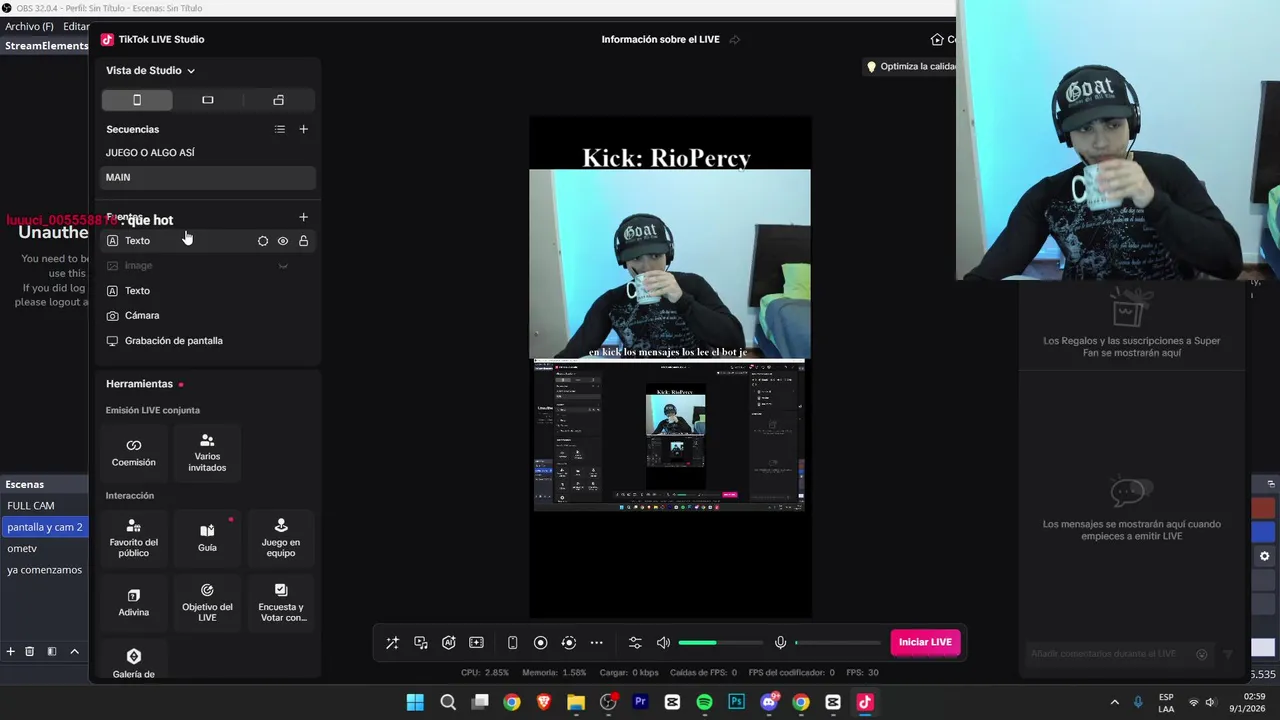Image resolution: width=1280 pixels, height=720 pixels.
Task: Open Premiere Pro from the taskbar
Action: click(x=640, y=702)
